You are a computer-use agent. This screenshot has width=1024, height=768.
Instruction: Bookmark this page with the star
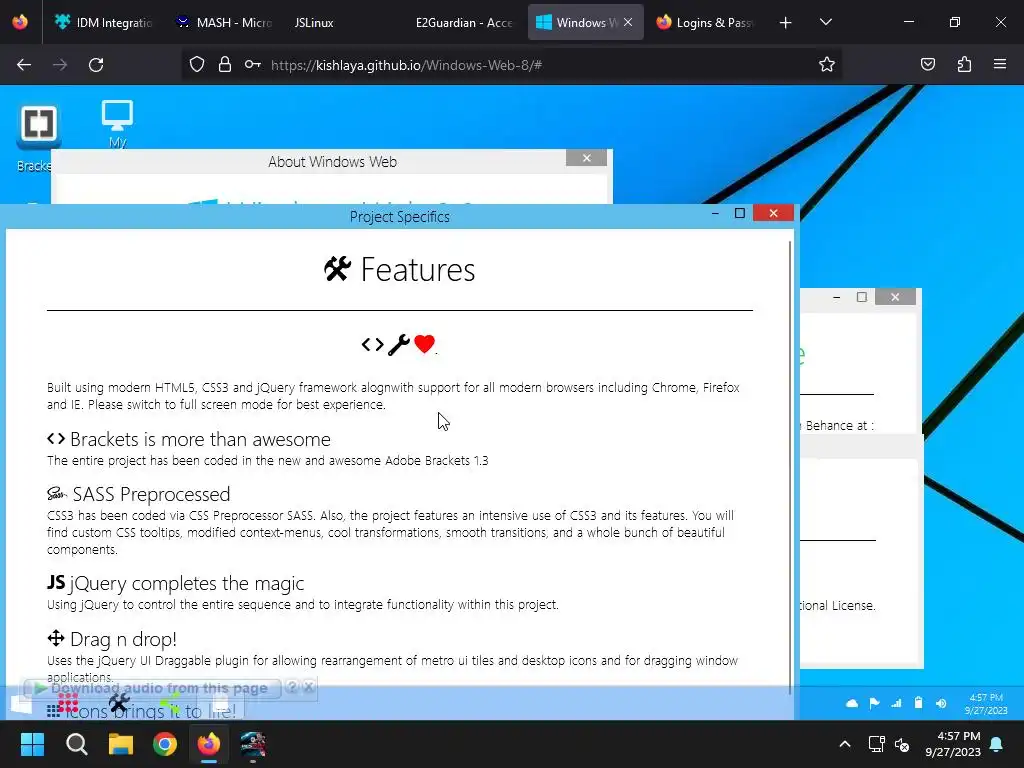827,64
